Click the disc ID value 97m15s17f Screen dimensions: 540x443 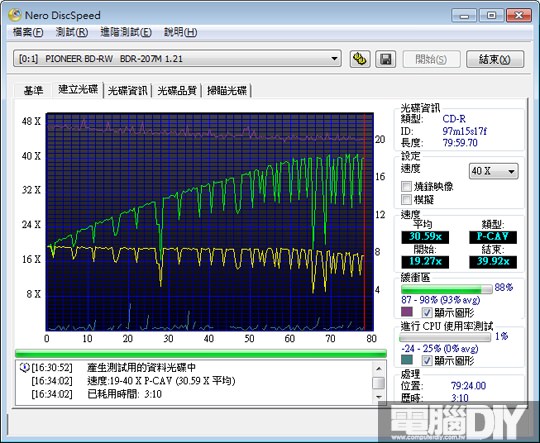[465, 131]
